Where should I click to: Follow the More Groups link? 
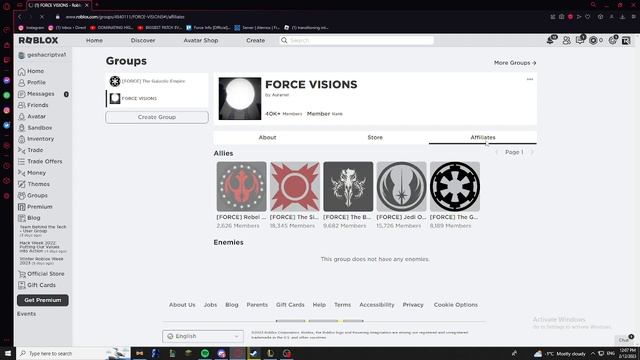pos(515,63)
